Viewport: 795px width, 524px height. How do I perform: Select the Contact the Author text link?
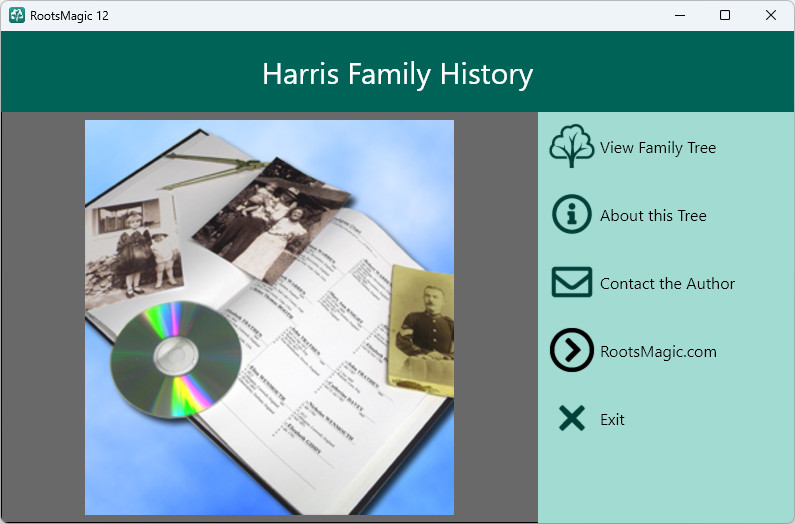click(x=667, y=284)
